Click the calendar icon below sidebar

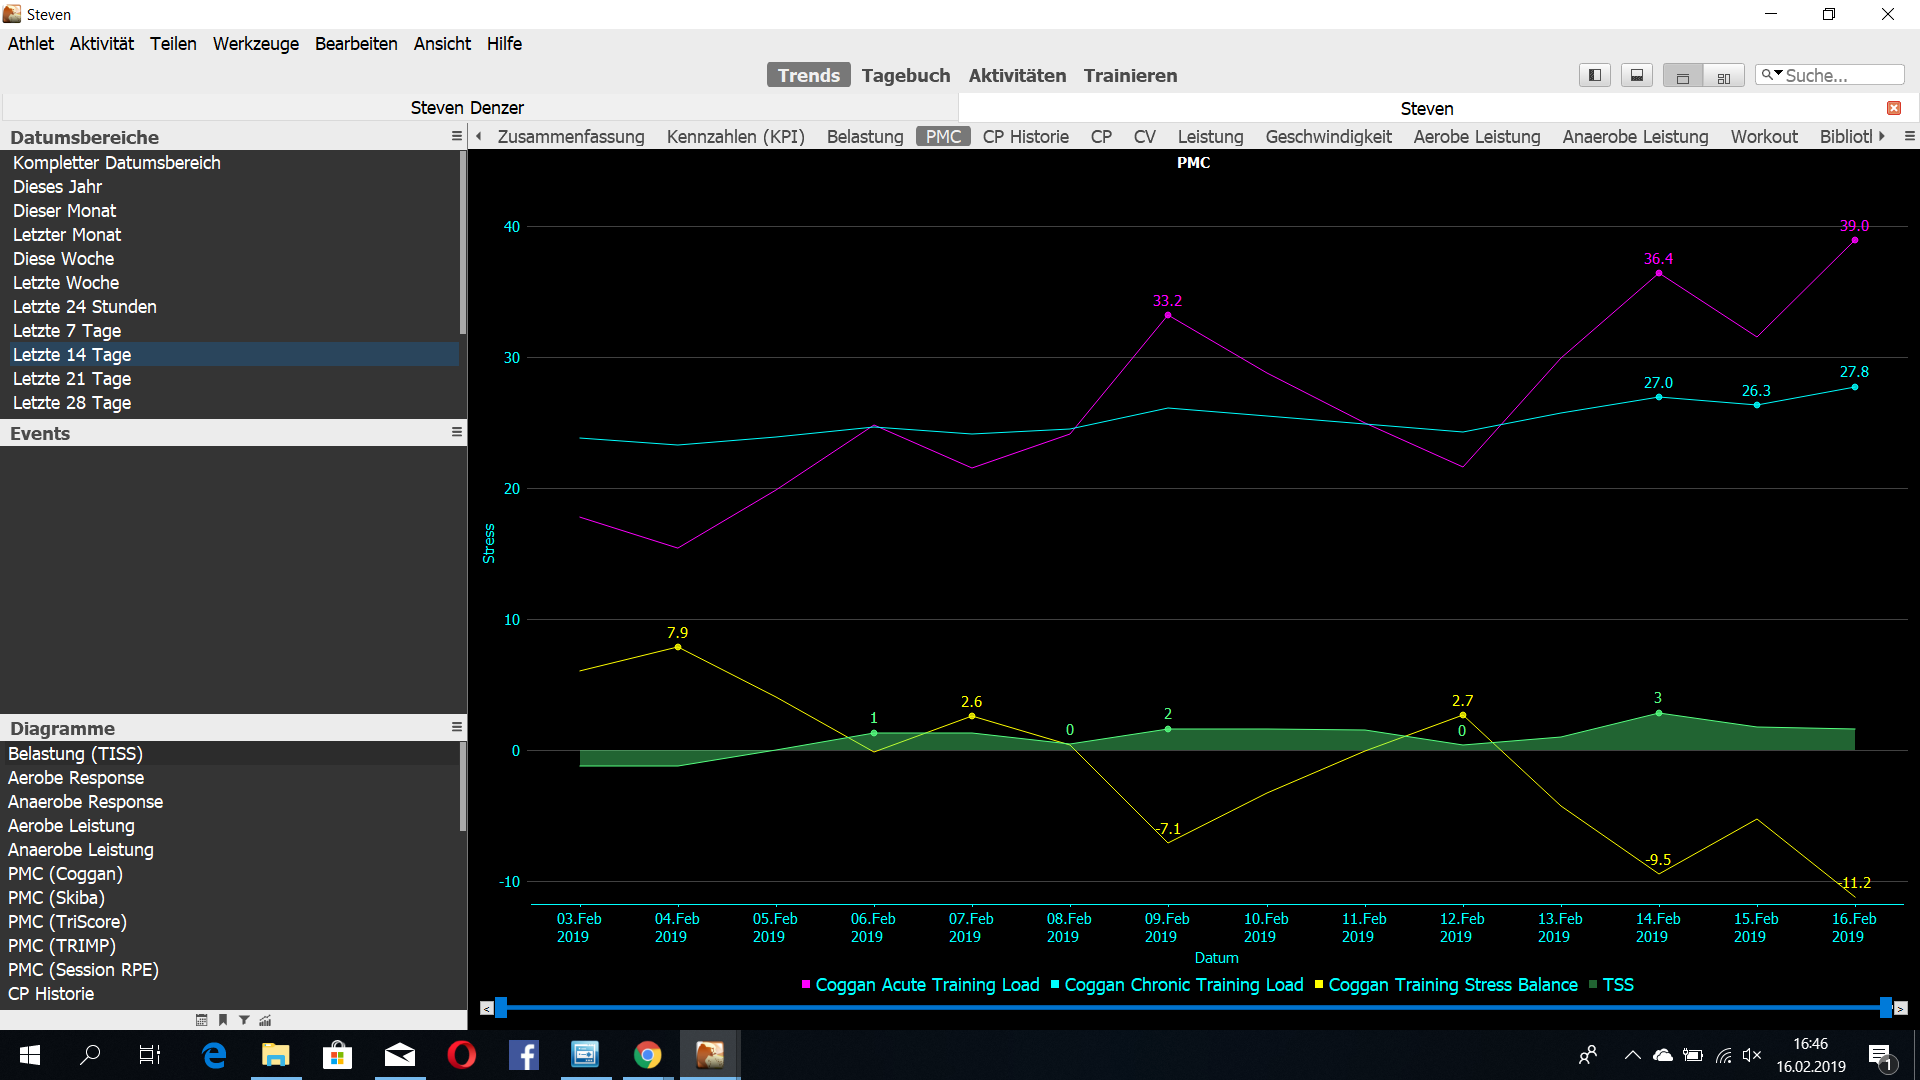pyautogui.click(x=201, y=1020)
